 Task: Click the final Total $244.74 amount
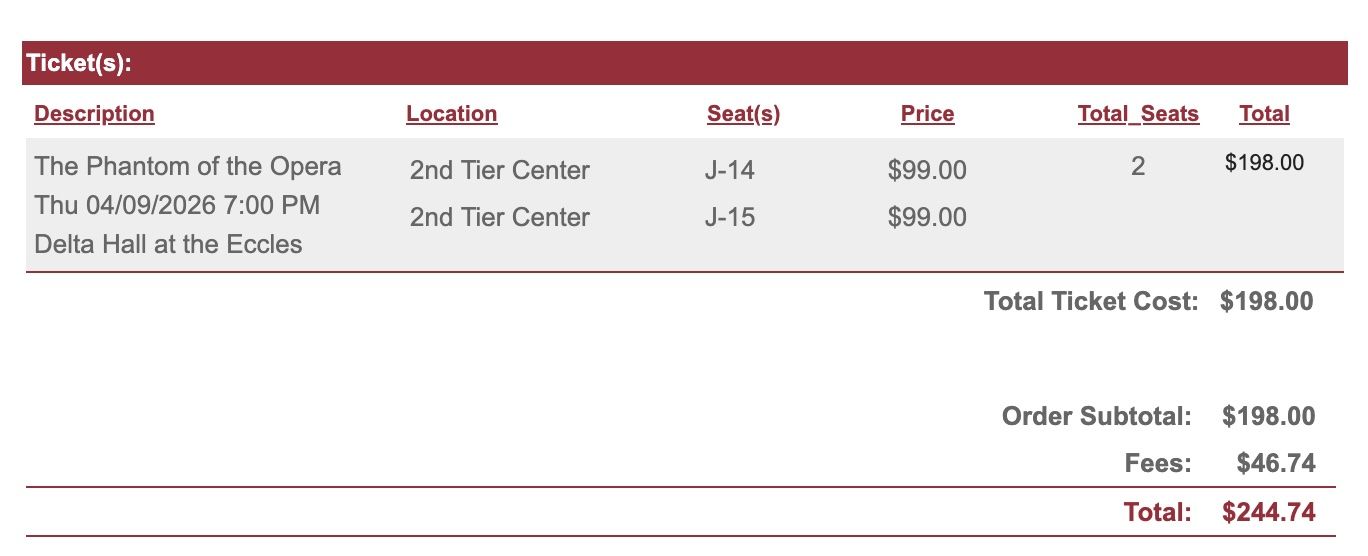1268,513
